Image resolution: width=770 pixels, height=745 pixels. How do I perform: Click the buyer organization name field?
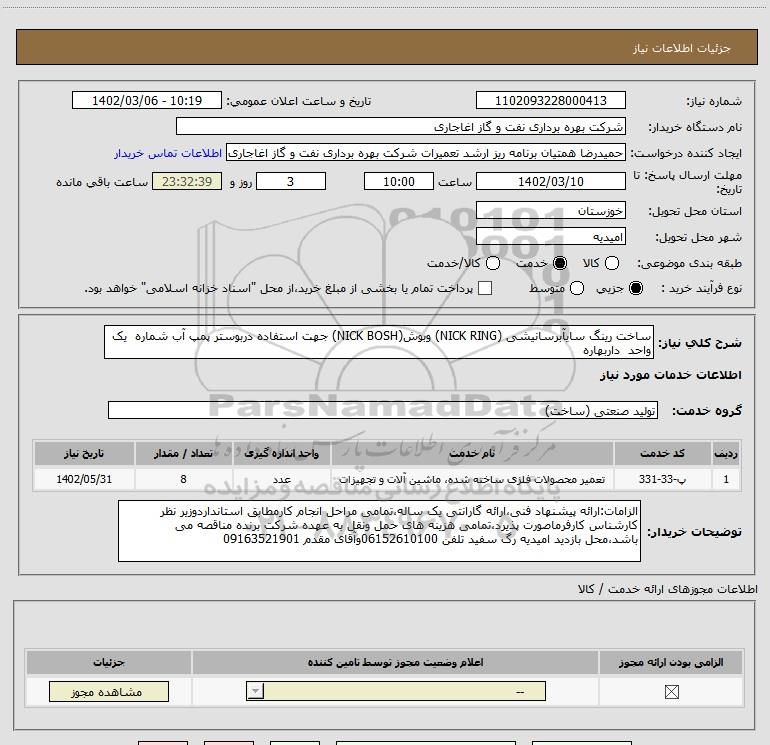[x=401, y=126]
